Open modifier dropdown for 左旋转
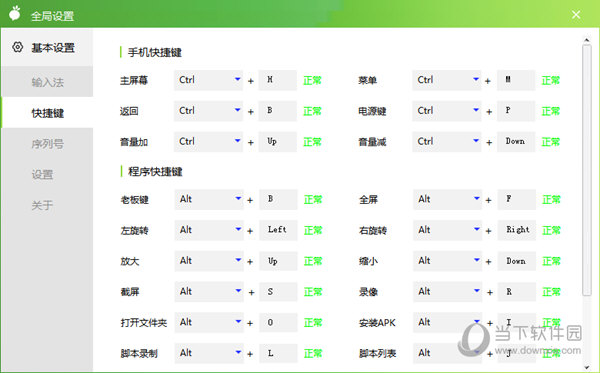Screen dimensions: 600x373 click(209, 230)
